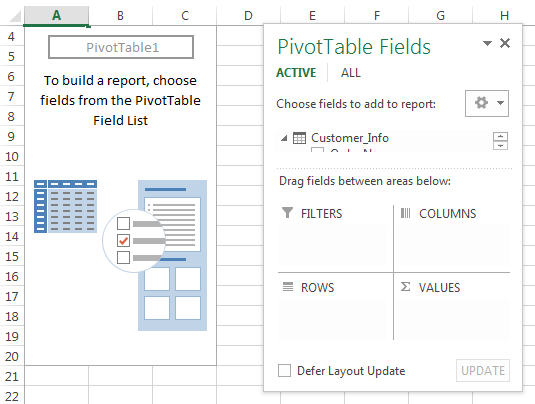Select column C header
The image size is (535, 404).
click(185, 15)
